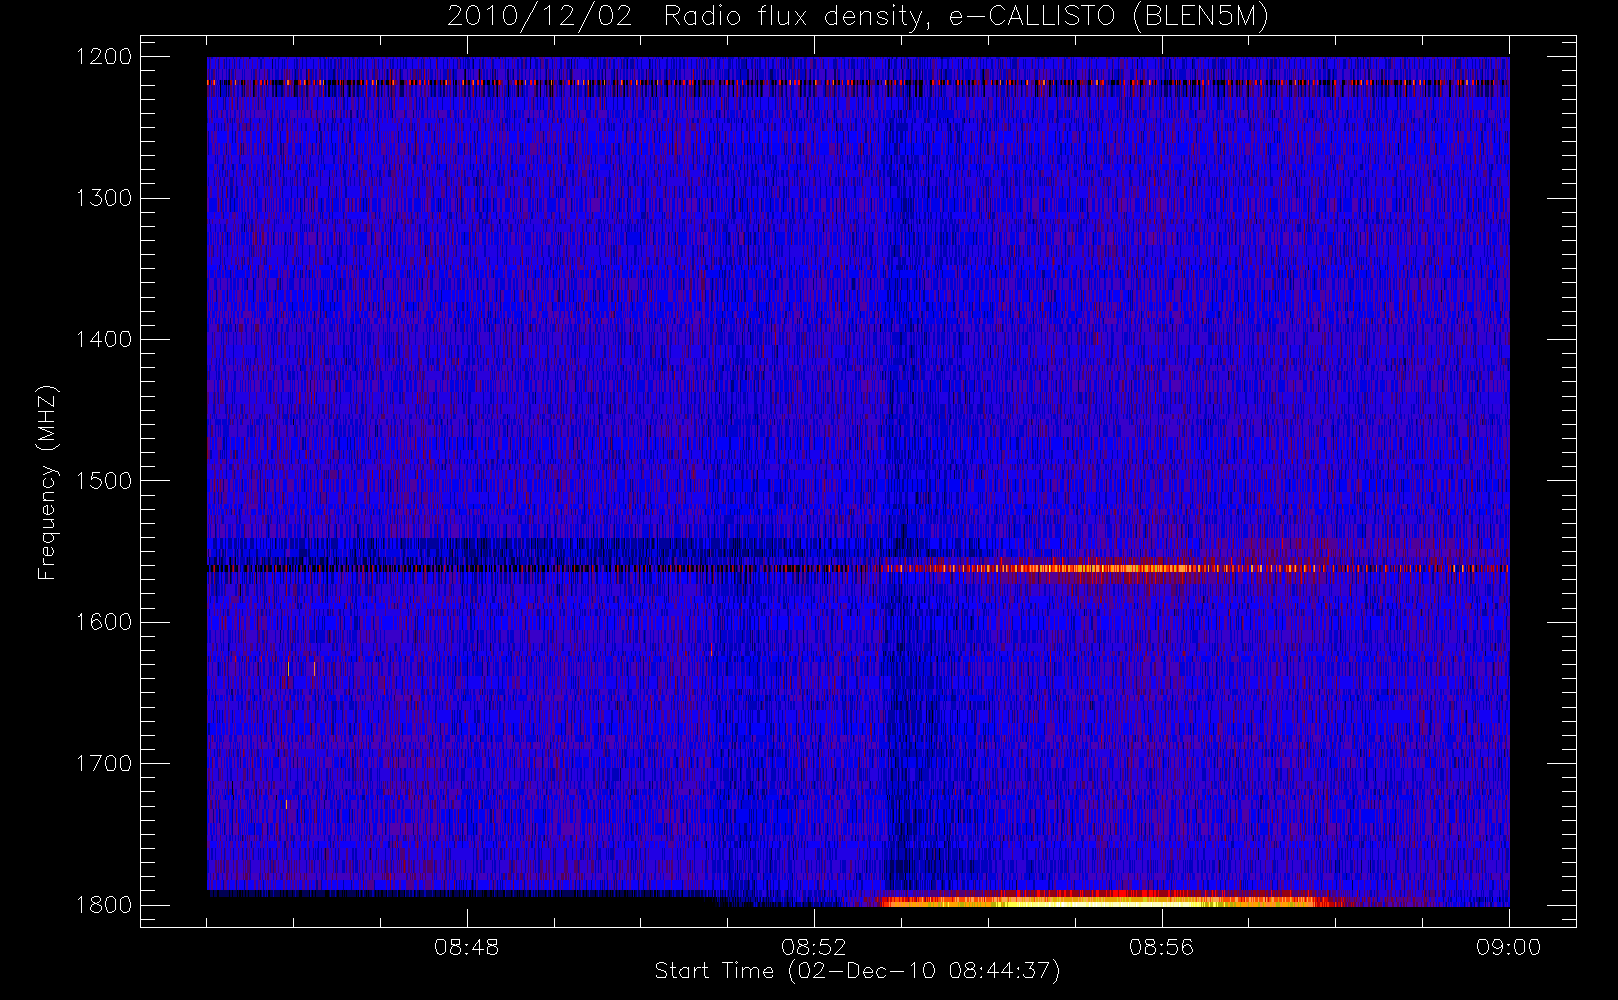This screenshot has height=1000, width=1618.
Task: Click the 1800 frequency tick label
Action: 104,905
